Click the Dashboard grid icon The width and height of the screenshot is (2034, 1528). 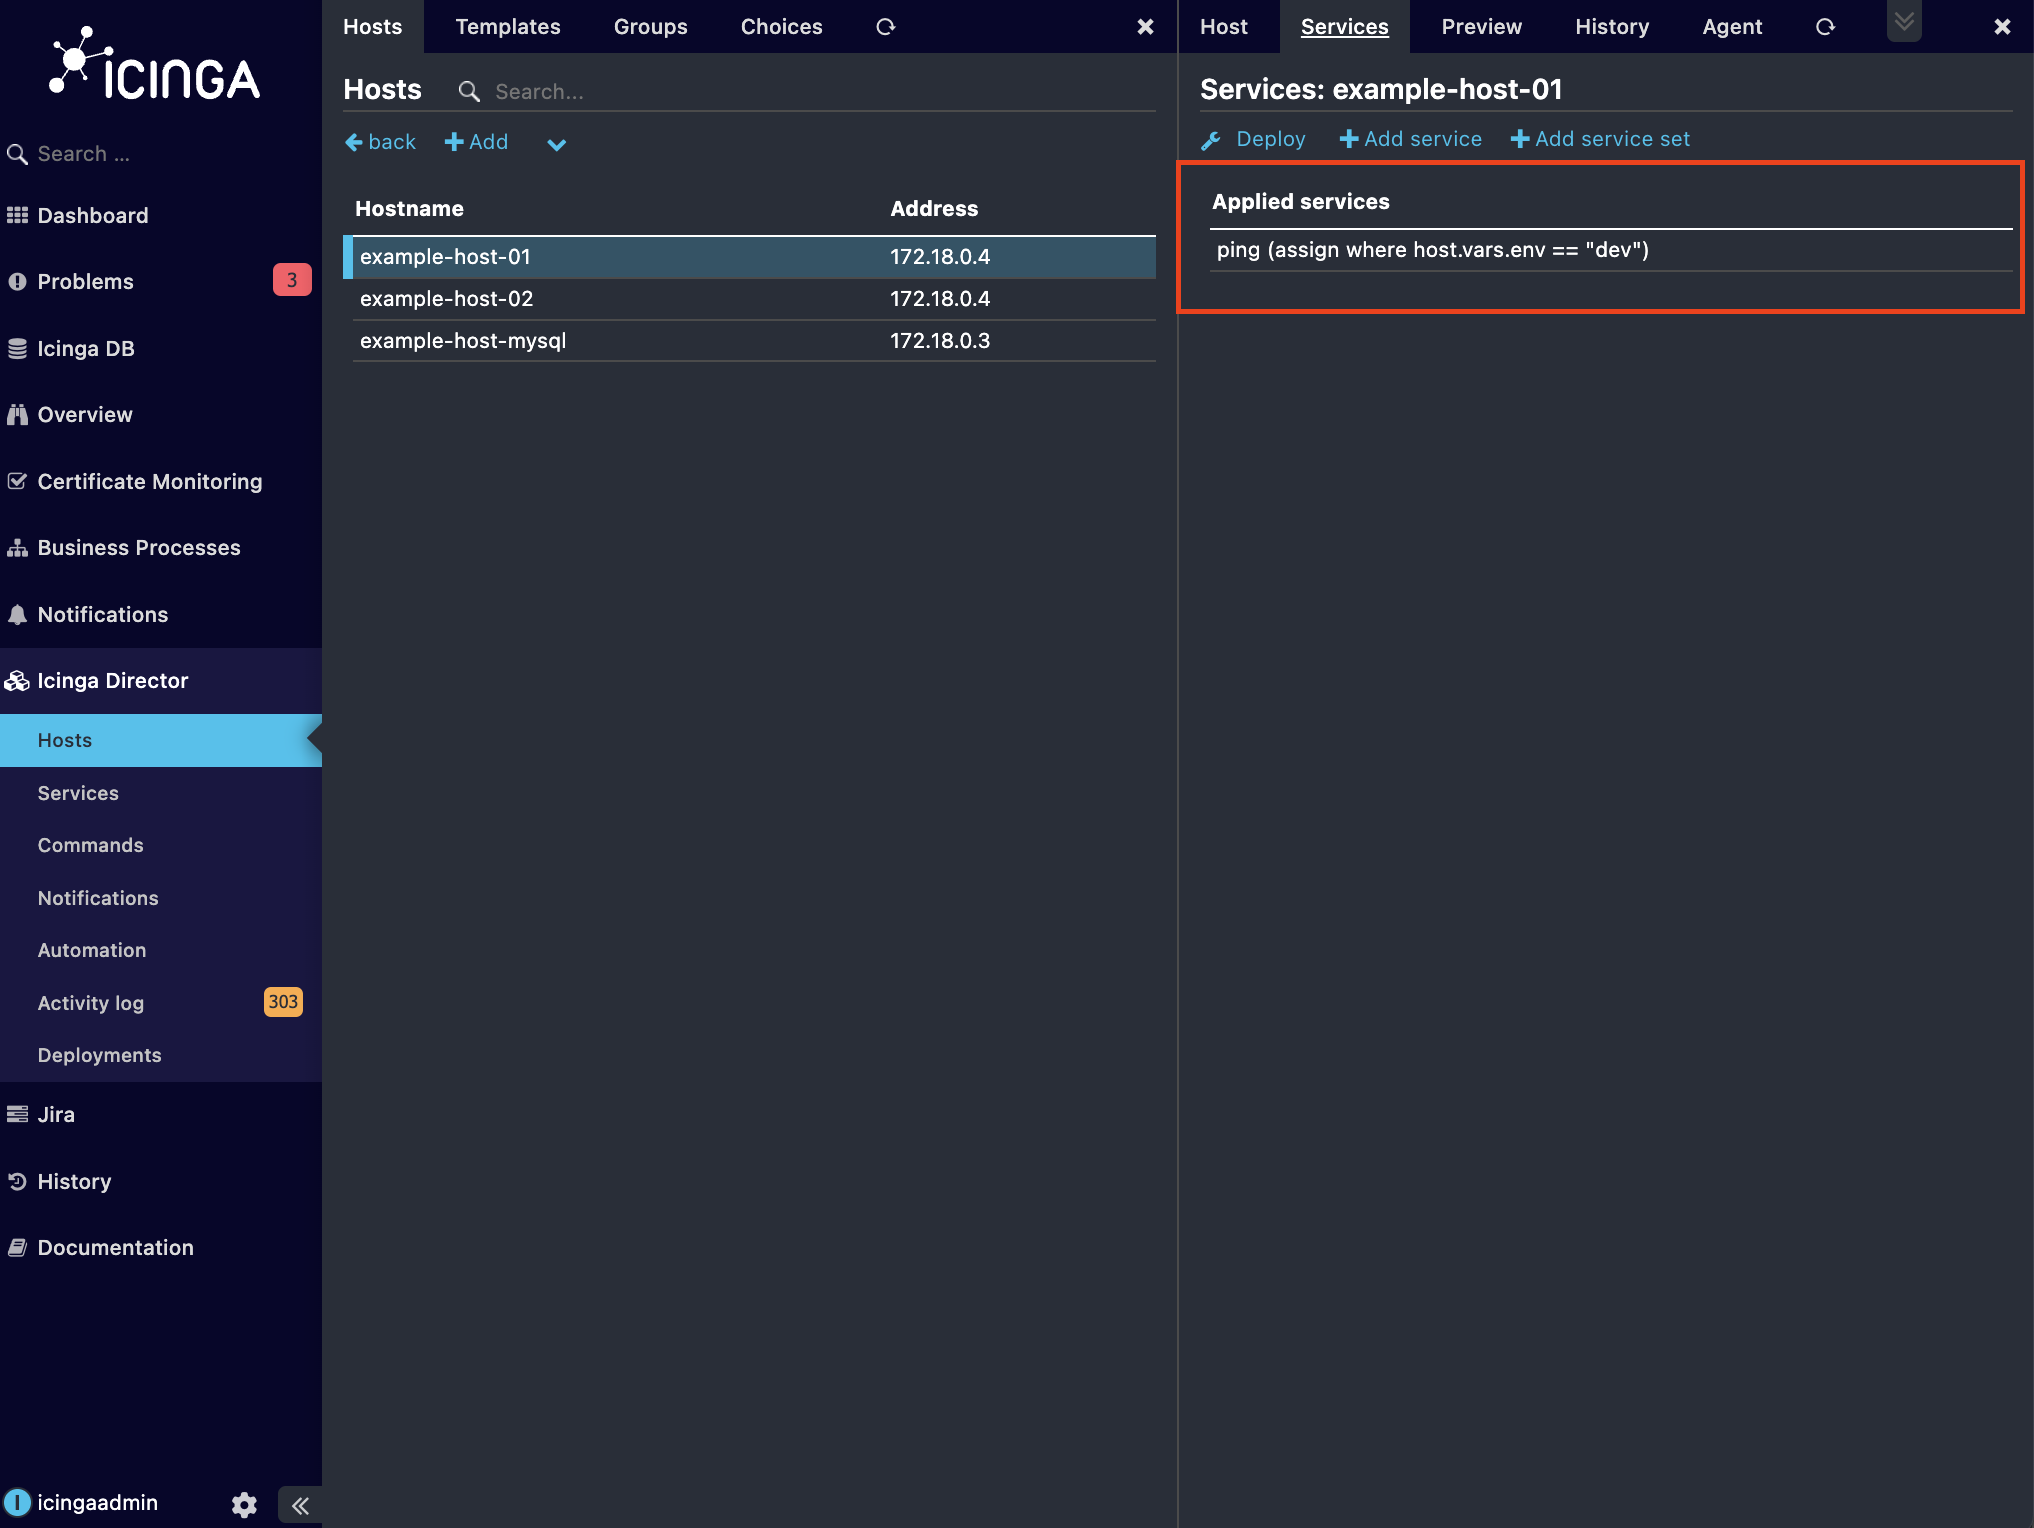pyautogui.click(x=17, y=215)
